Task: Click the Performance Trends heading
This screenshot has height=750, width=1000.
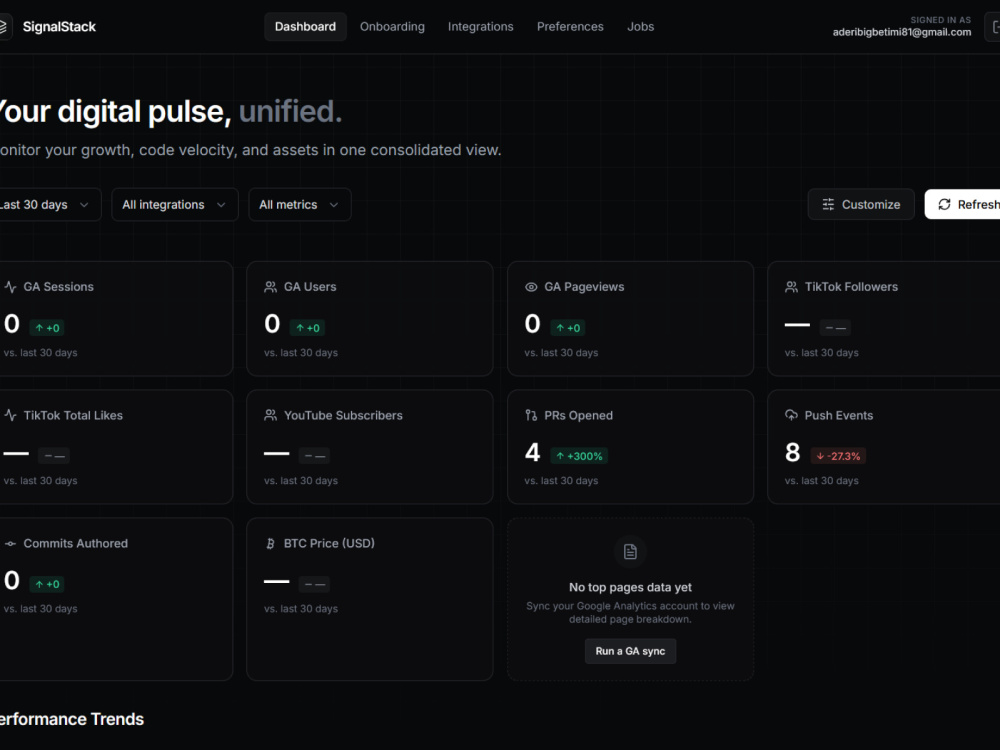Action: (x=71, y=719)
